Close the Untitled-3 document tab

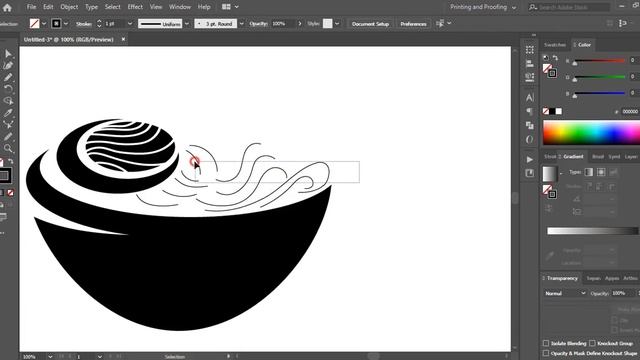pyautogui.click(x=123, y=39)
